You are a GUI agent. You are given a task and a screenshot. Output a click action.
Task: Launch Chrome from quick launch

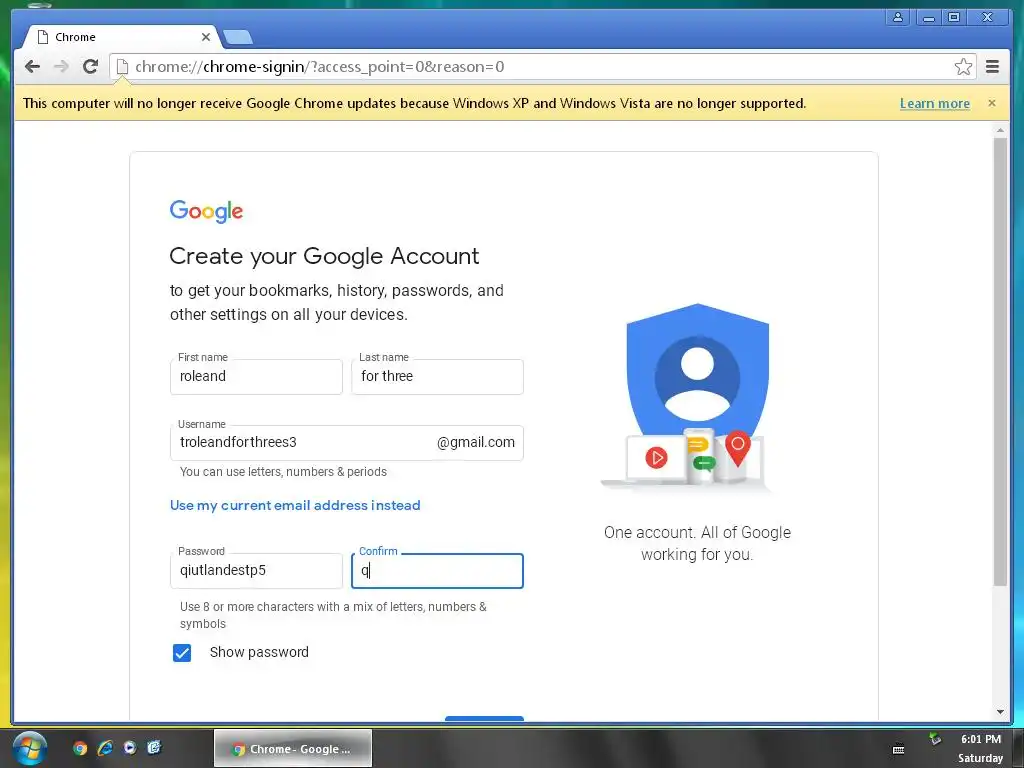[80, 748]
